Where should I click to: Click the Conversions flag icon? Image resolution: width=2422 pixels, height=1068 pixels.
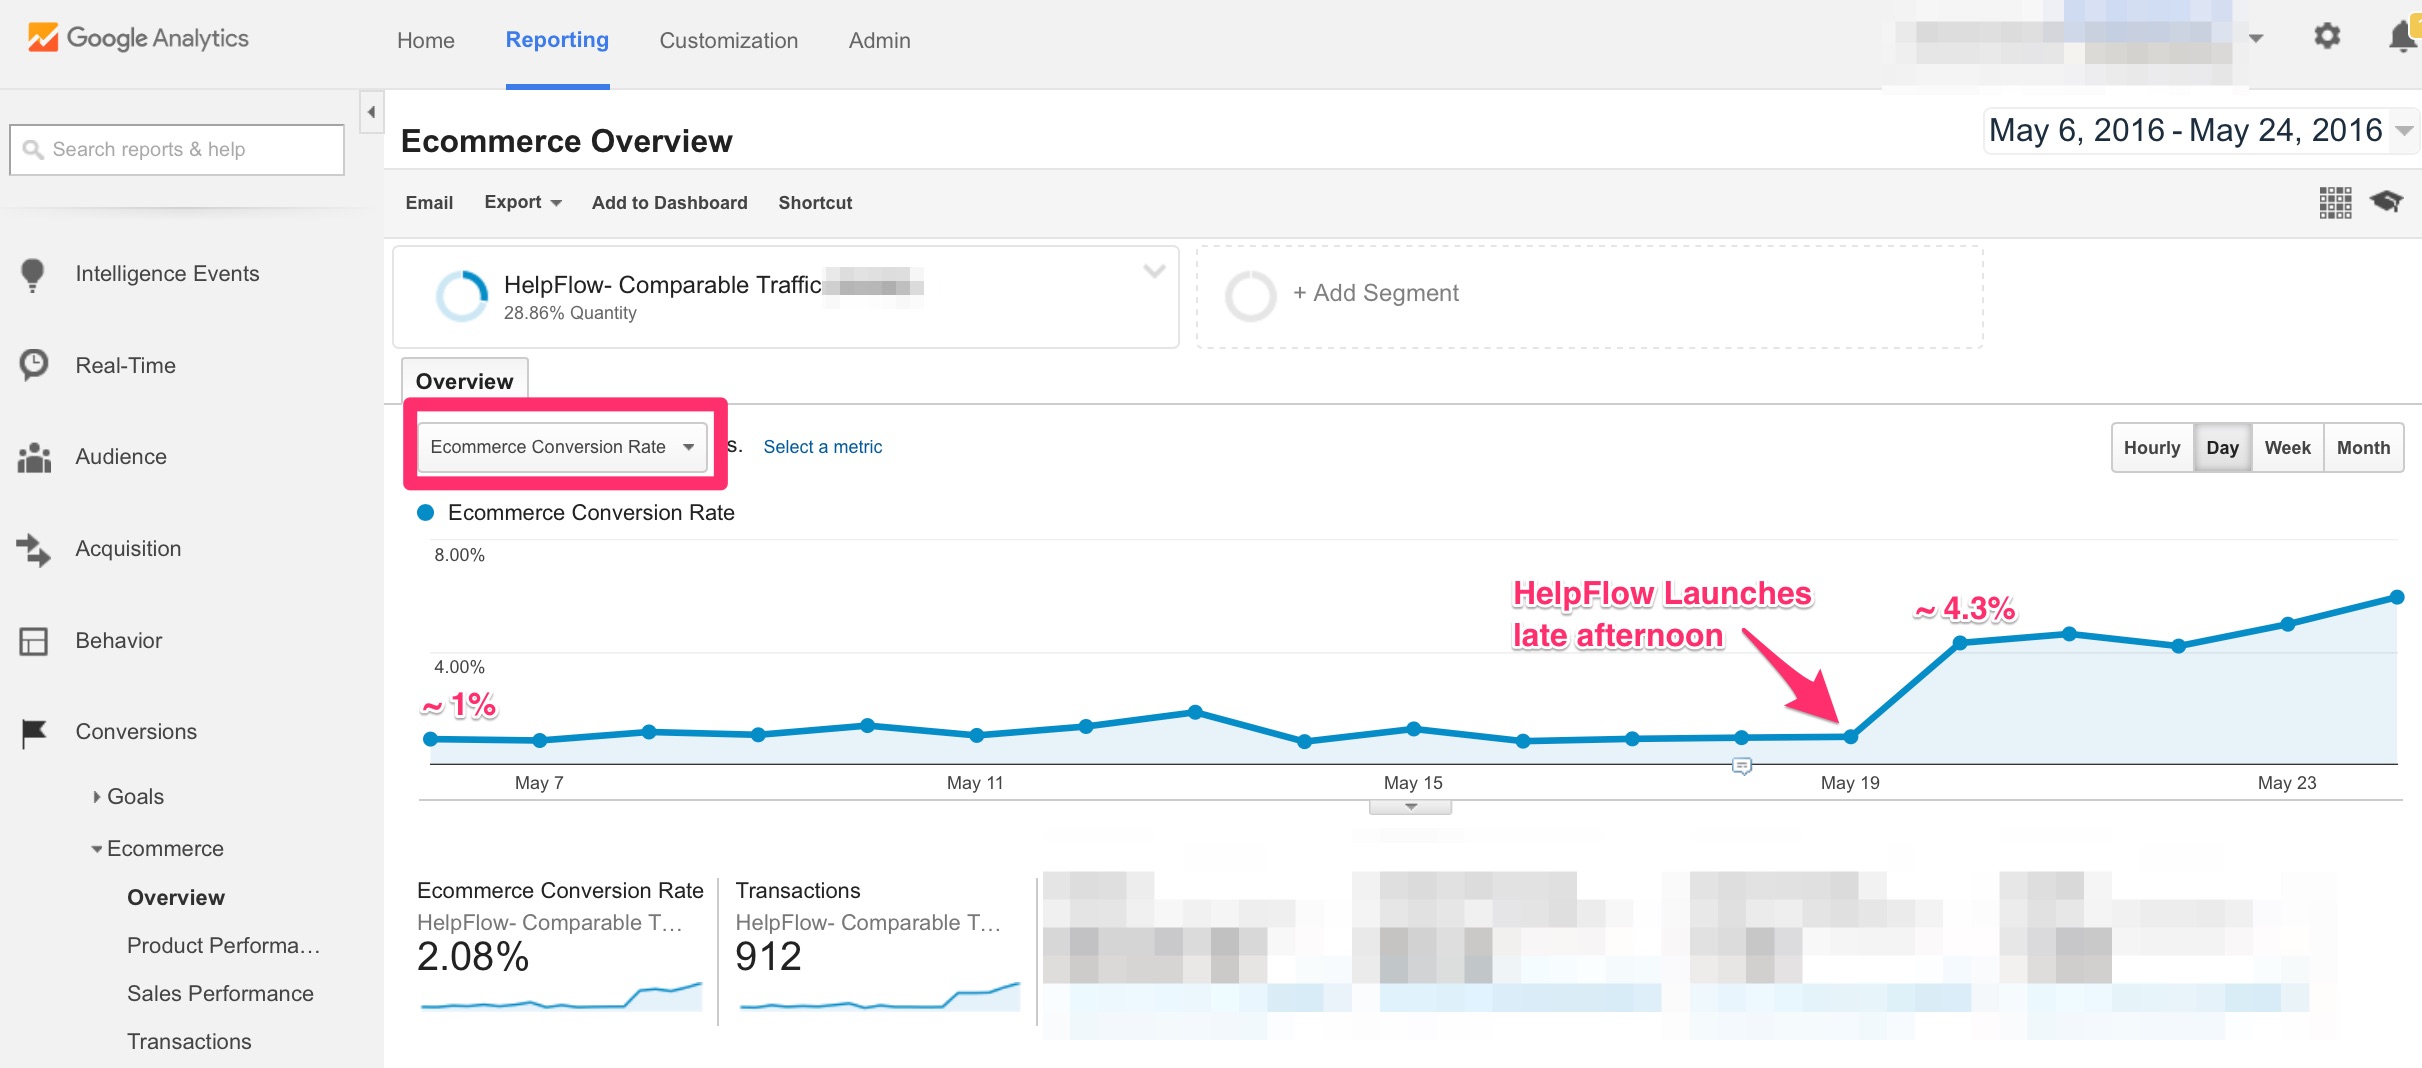click(x=34, y=733)
